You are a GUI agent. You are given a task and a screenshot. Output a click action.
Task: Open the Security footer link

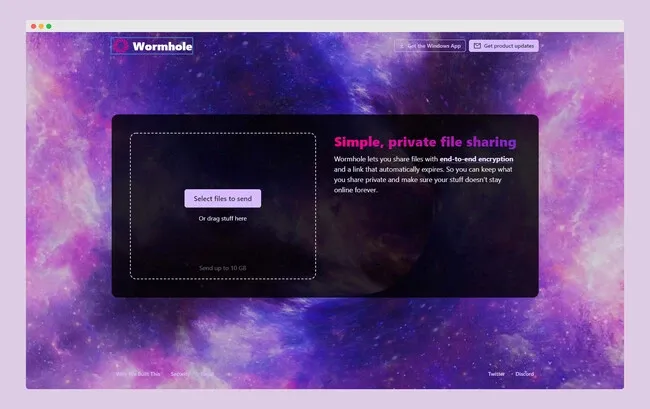click(180, 374)
